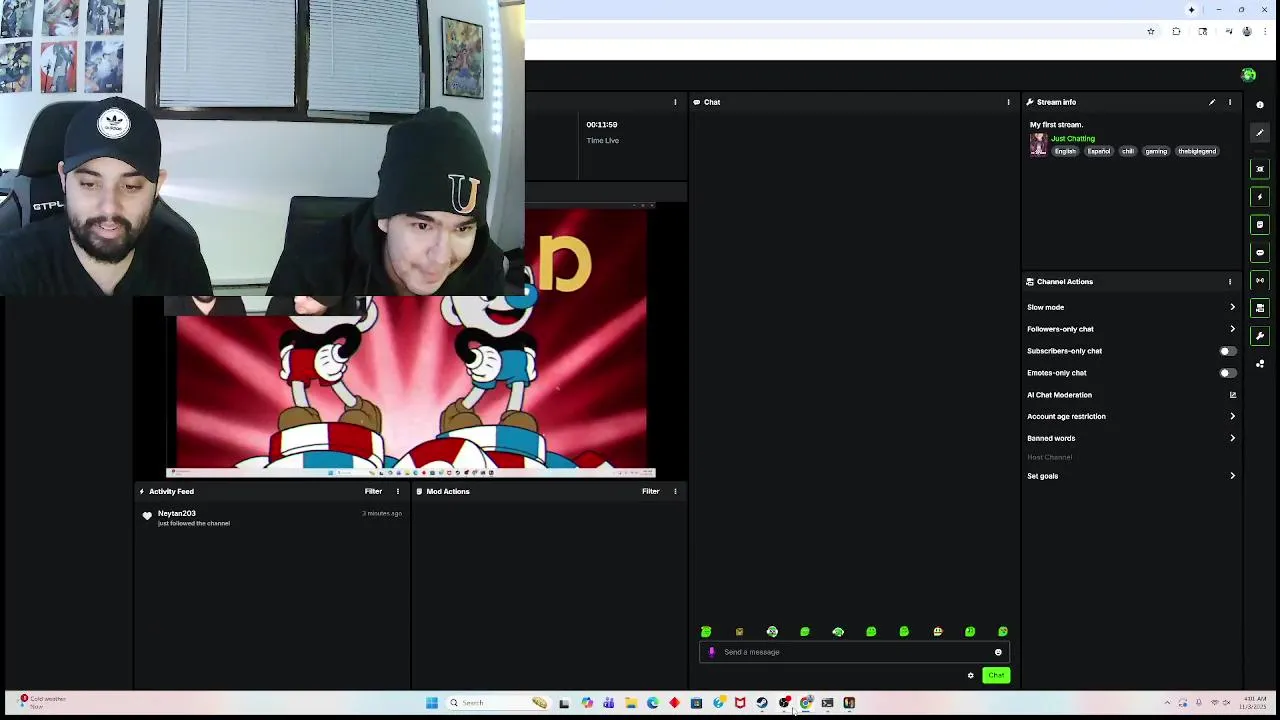This screenshot has width=1280, height=720.
Task: Click the highlighted pencil icon in right sidebar
Action: click(1260, 133)
